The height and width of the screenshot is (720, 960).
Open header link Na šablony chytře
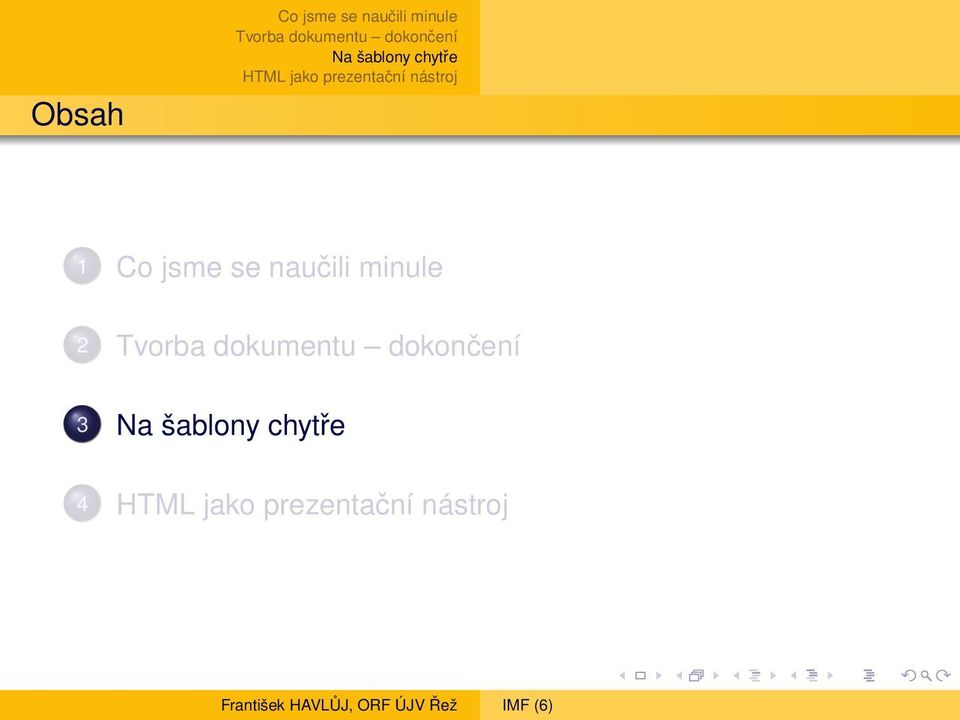(395, 57)
